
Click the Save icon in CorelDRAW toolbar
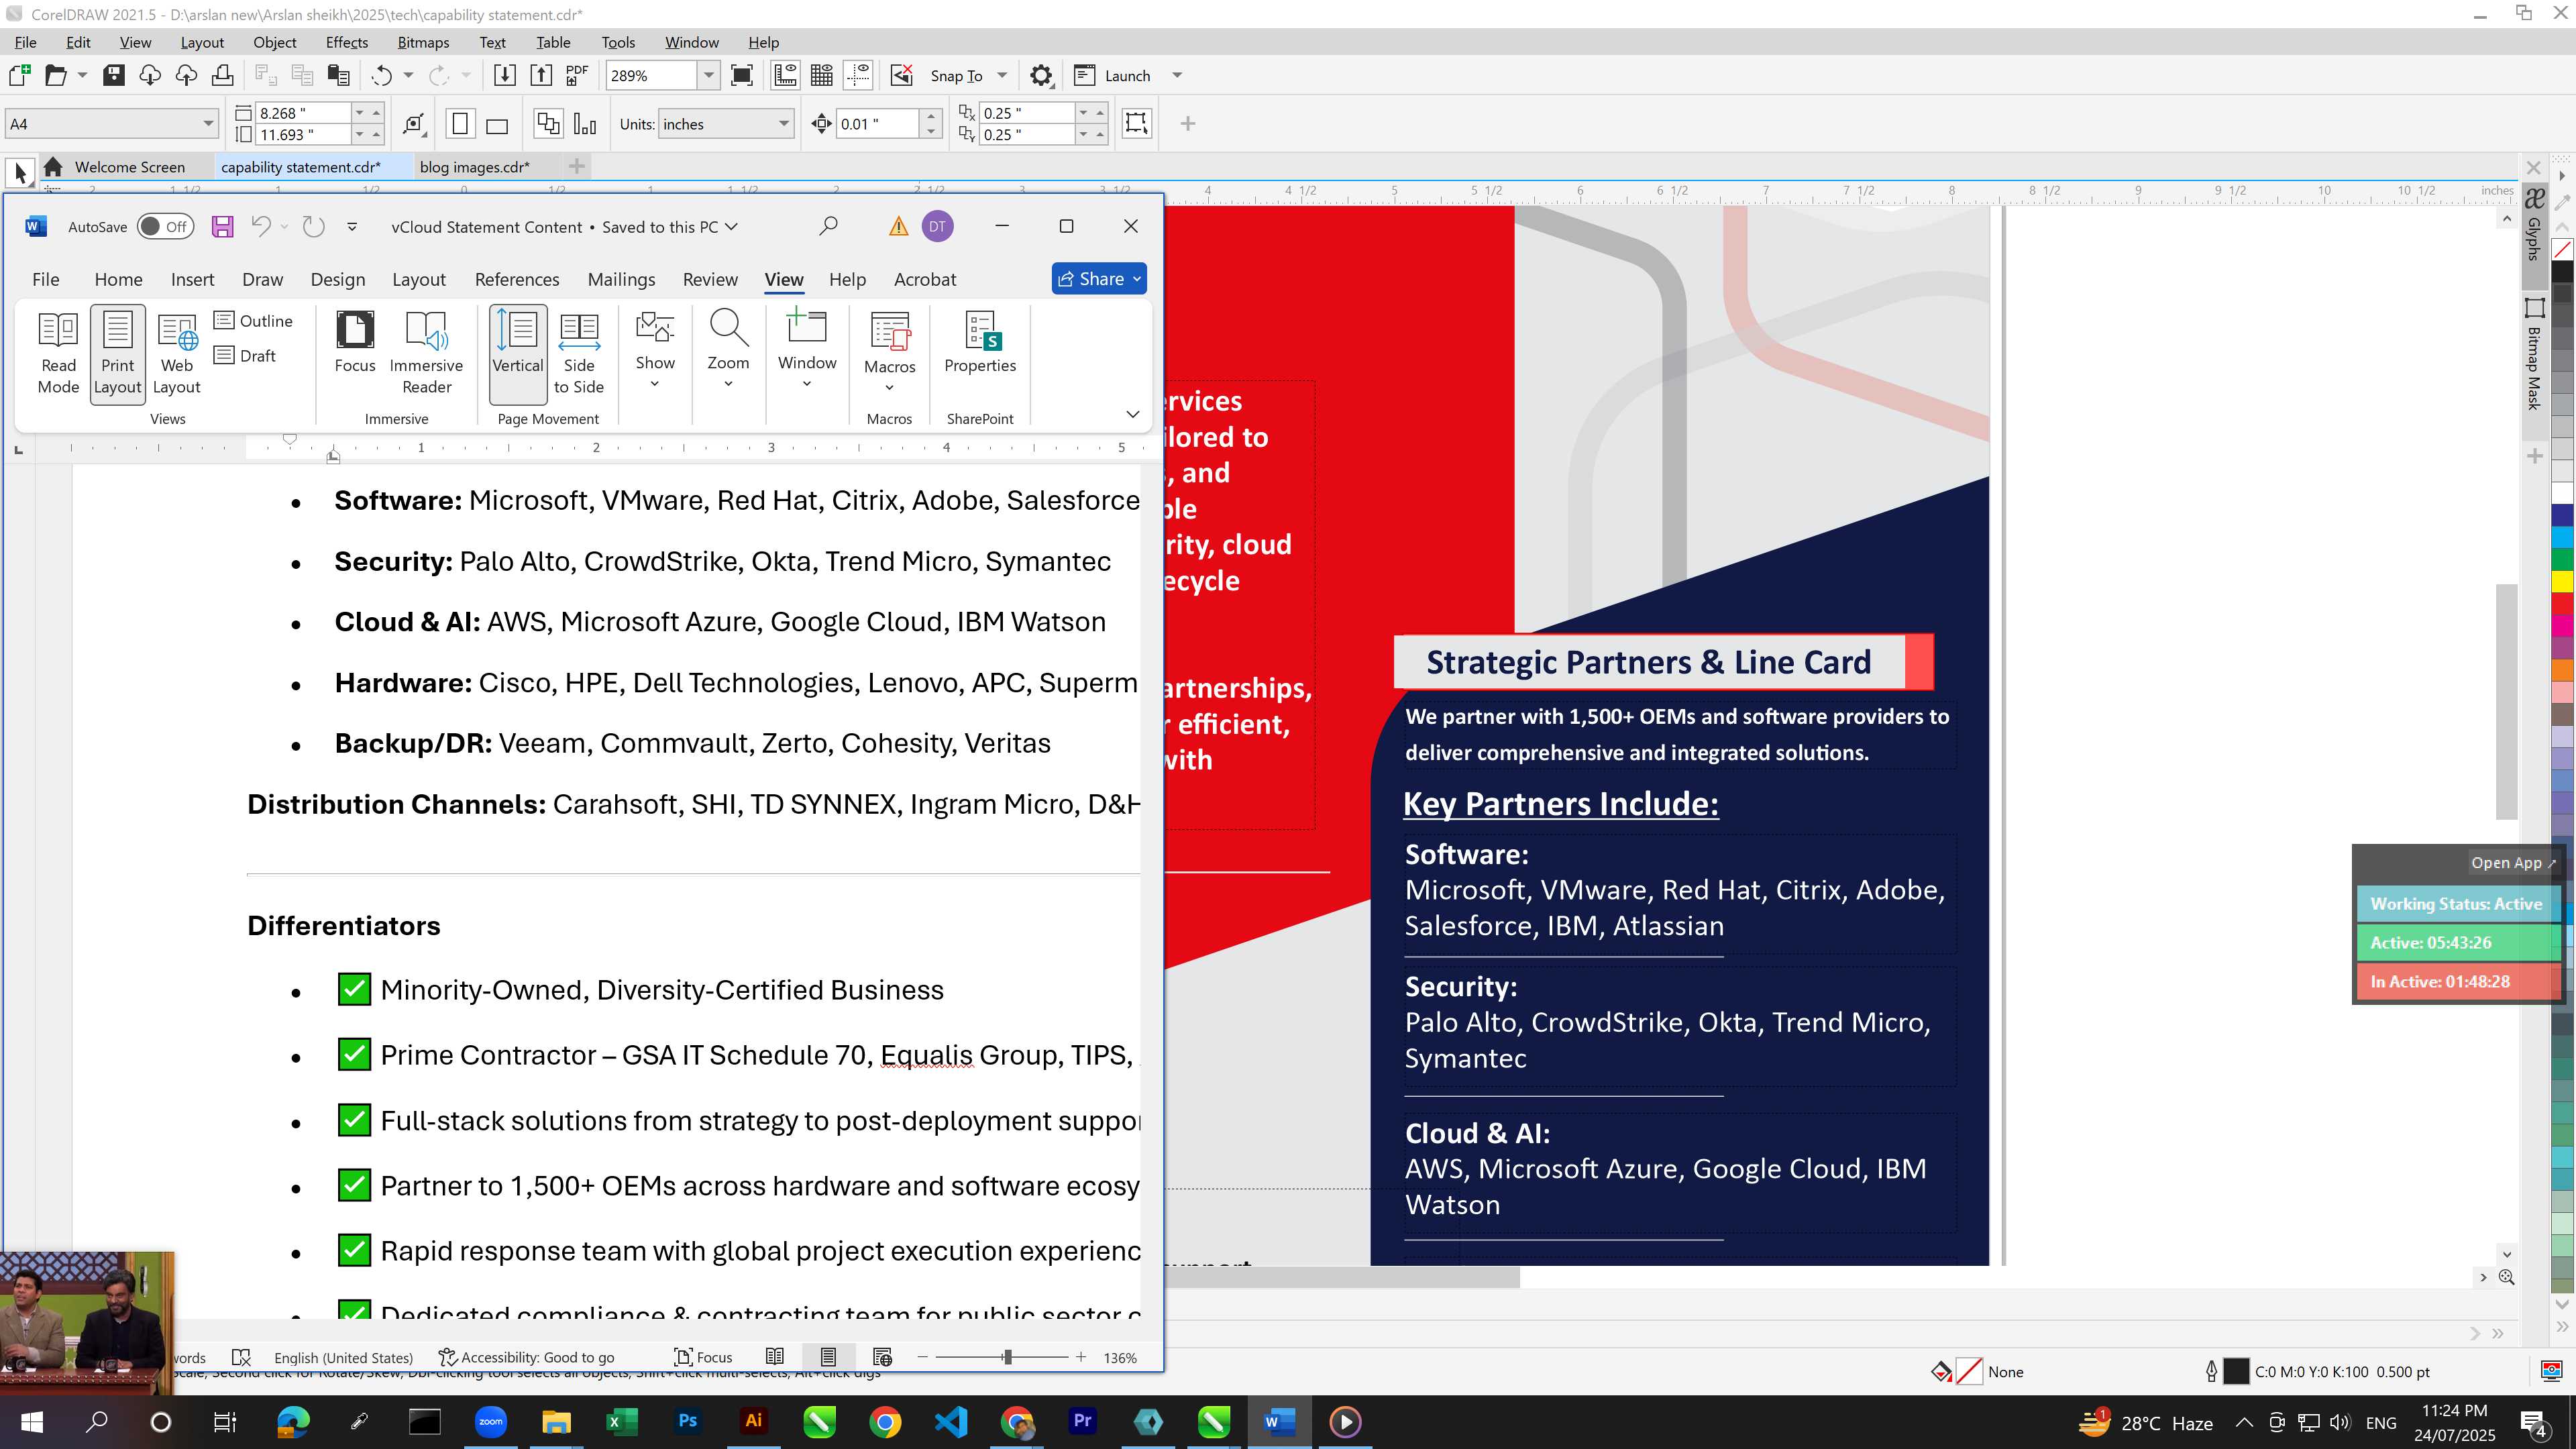click(x=113, y=75)
